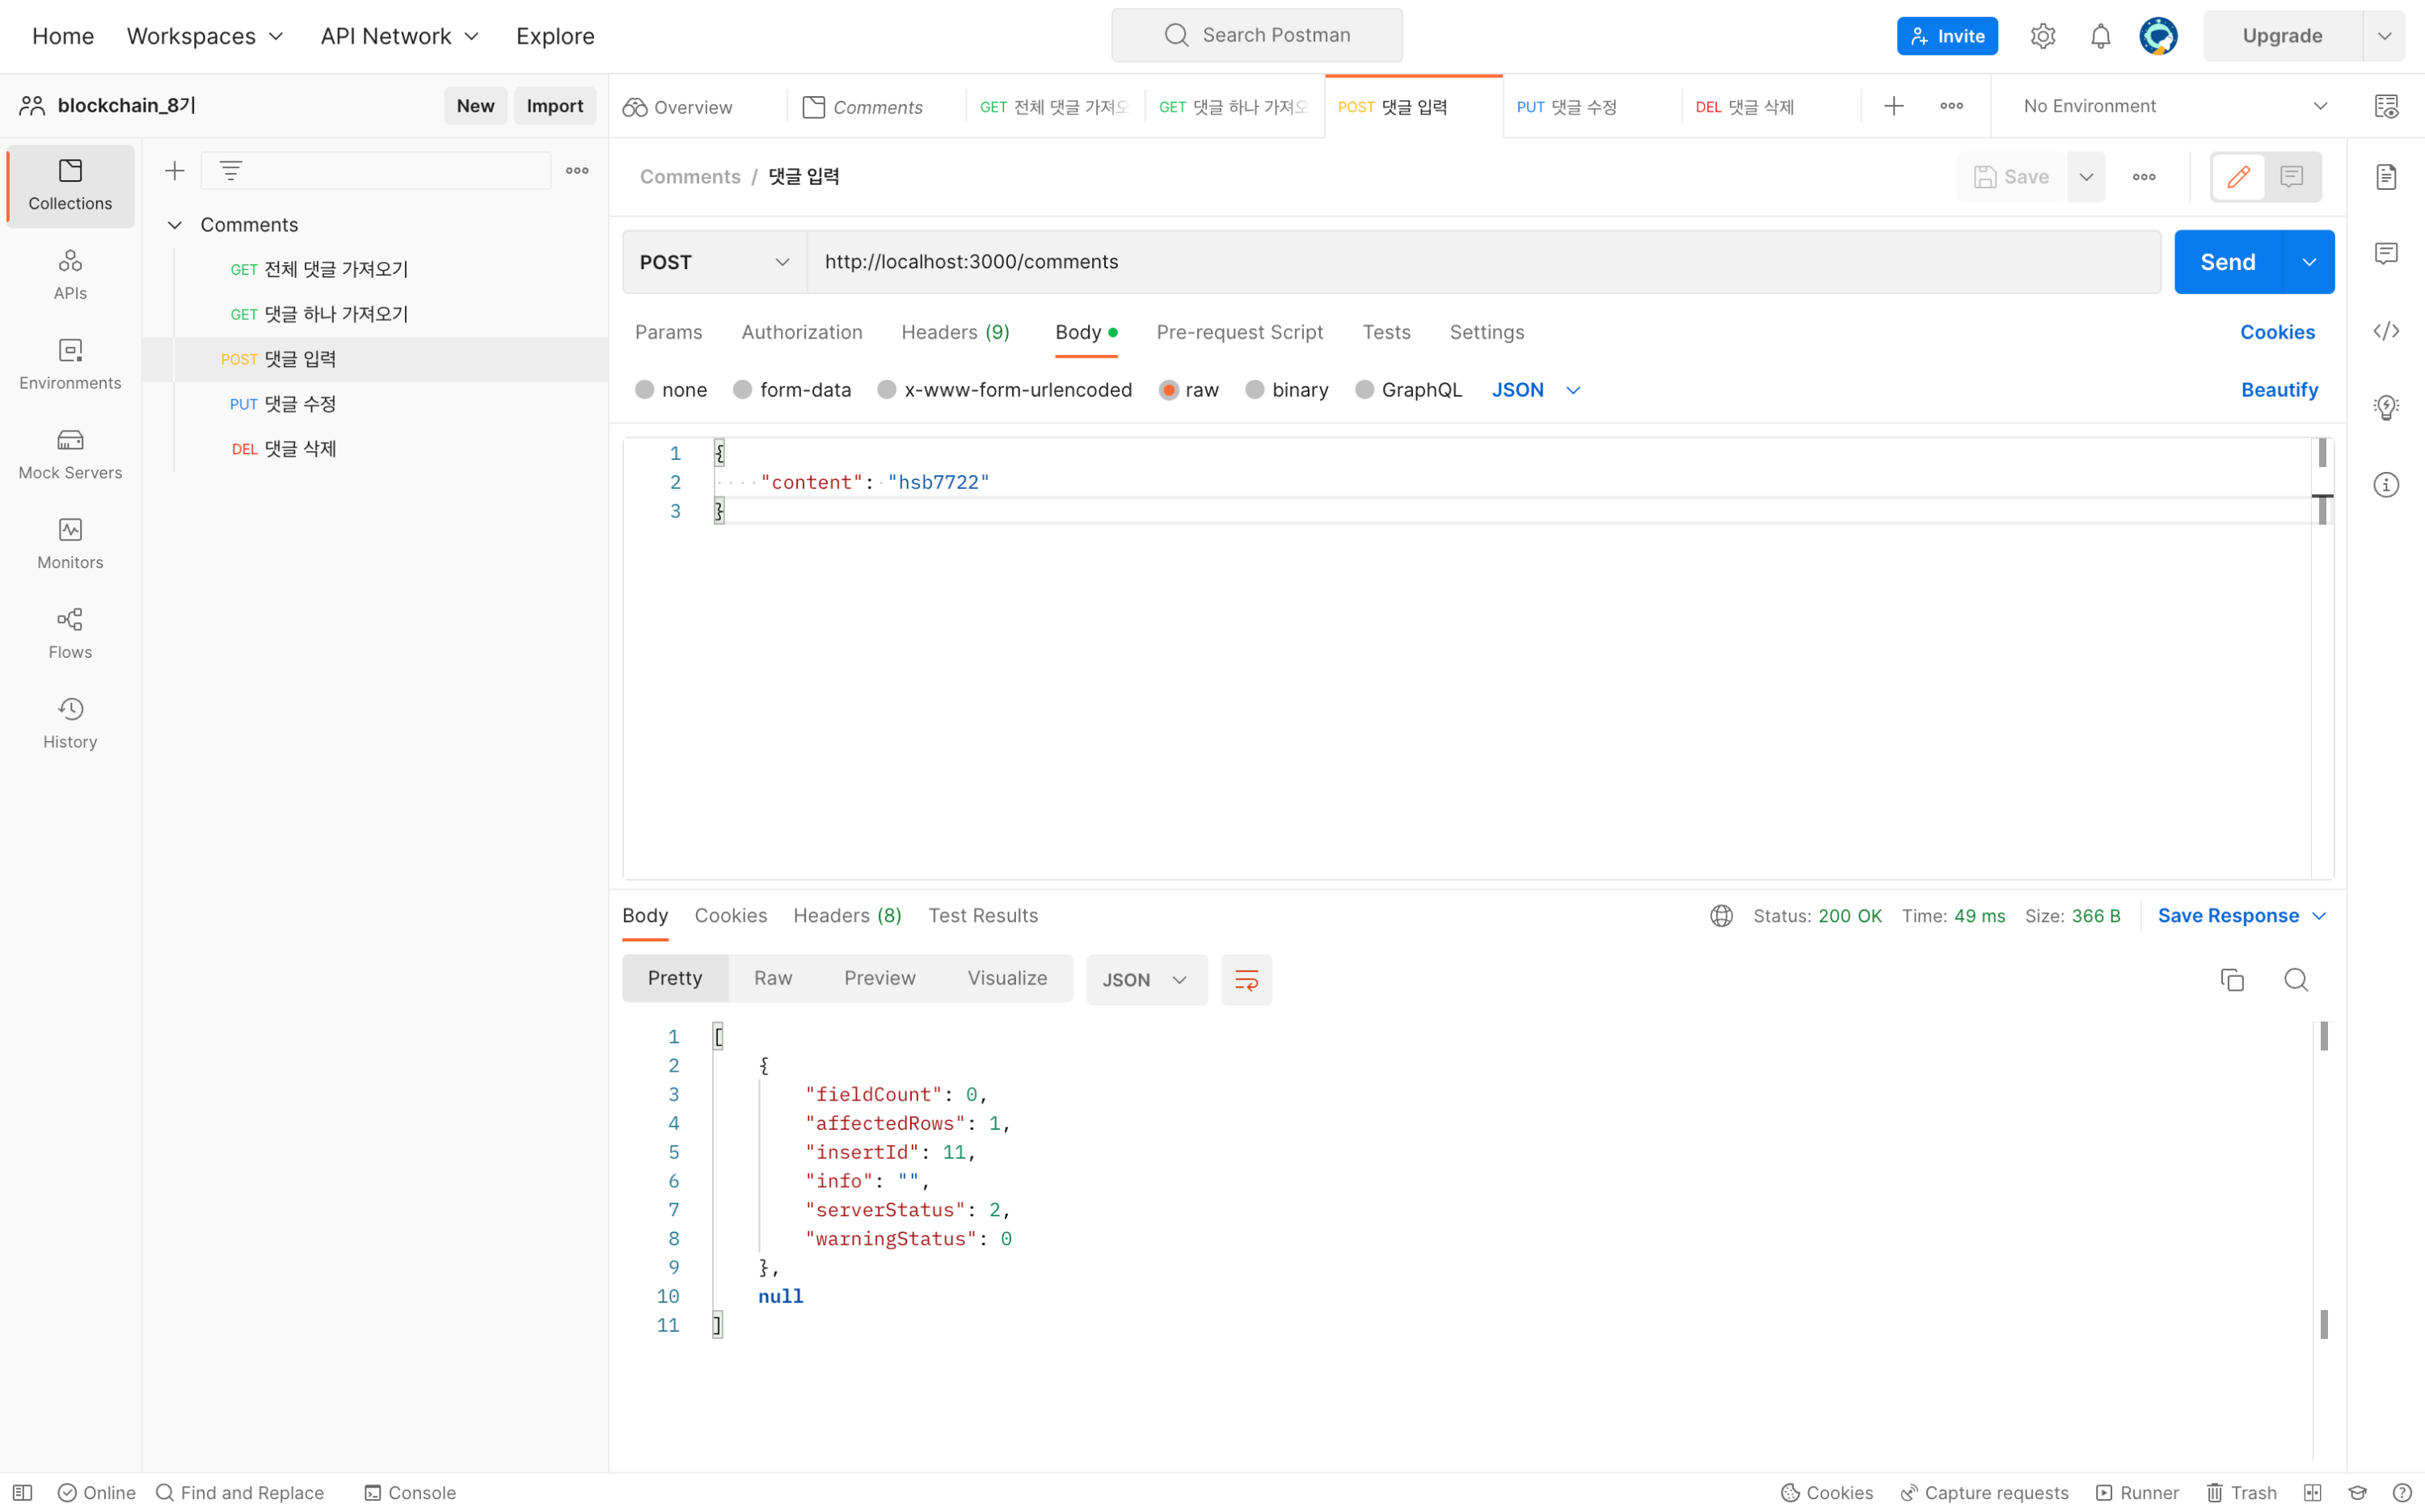Select the x-www-form-urlencoded body type
Screen dimensions: 2425x1512
pyautogui.click(x=887, y=390)
